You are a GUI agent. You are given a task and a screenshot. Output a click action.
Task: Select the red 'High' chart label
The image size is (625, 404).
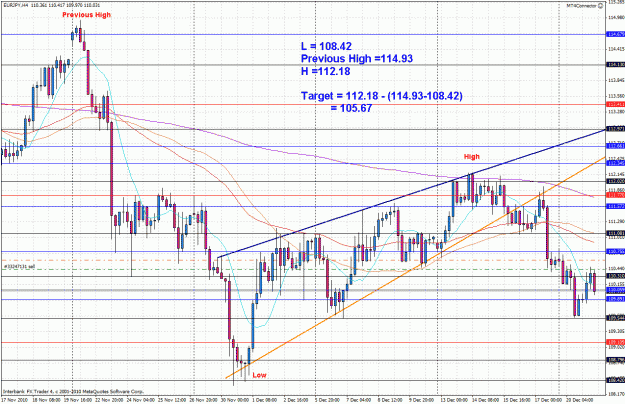472,157
